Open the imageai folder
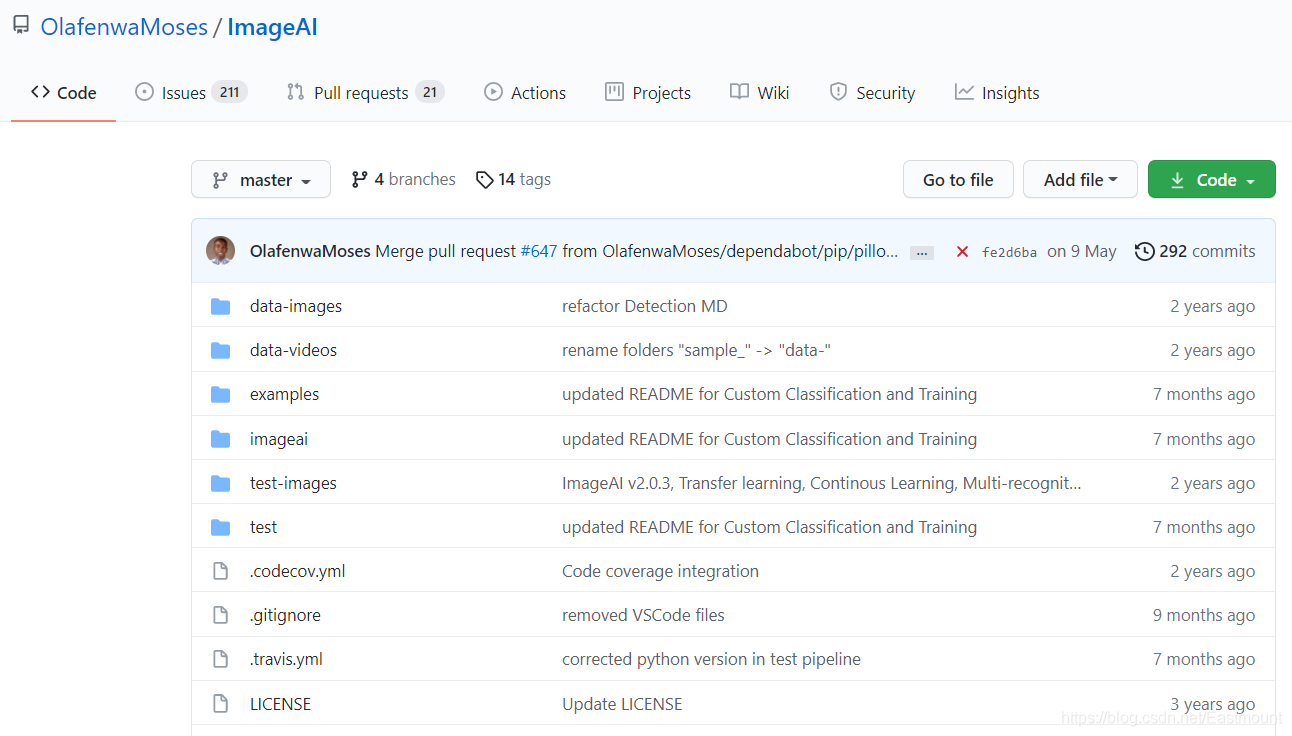This screenshot has width=1292, height=736. pos(279,439)
